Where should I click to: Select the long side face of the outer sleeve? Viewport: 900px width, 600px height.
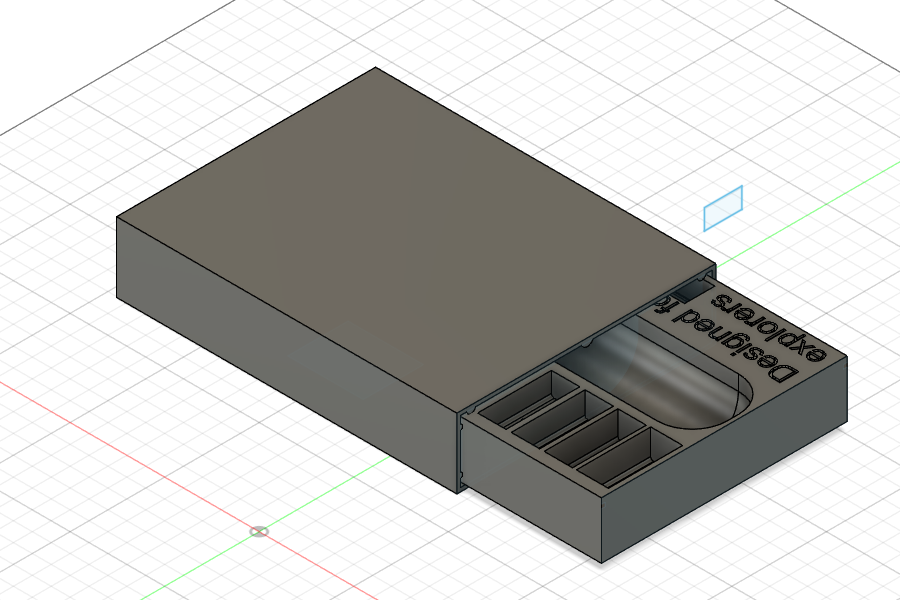(x=287, y=354)
